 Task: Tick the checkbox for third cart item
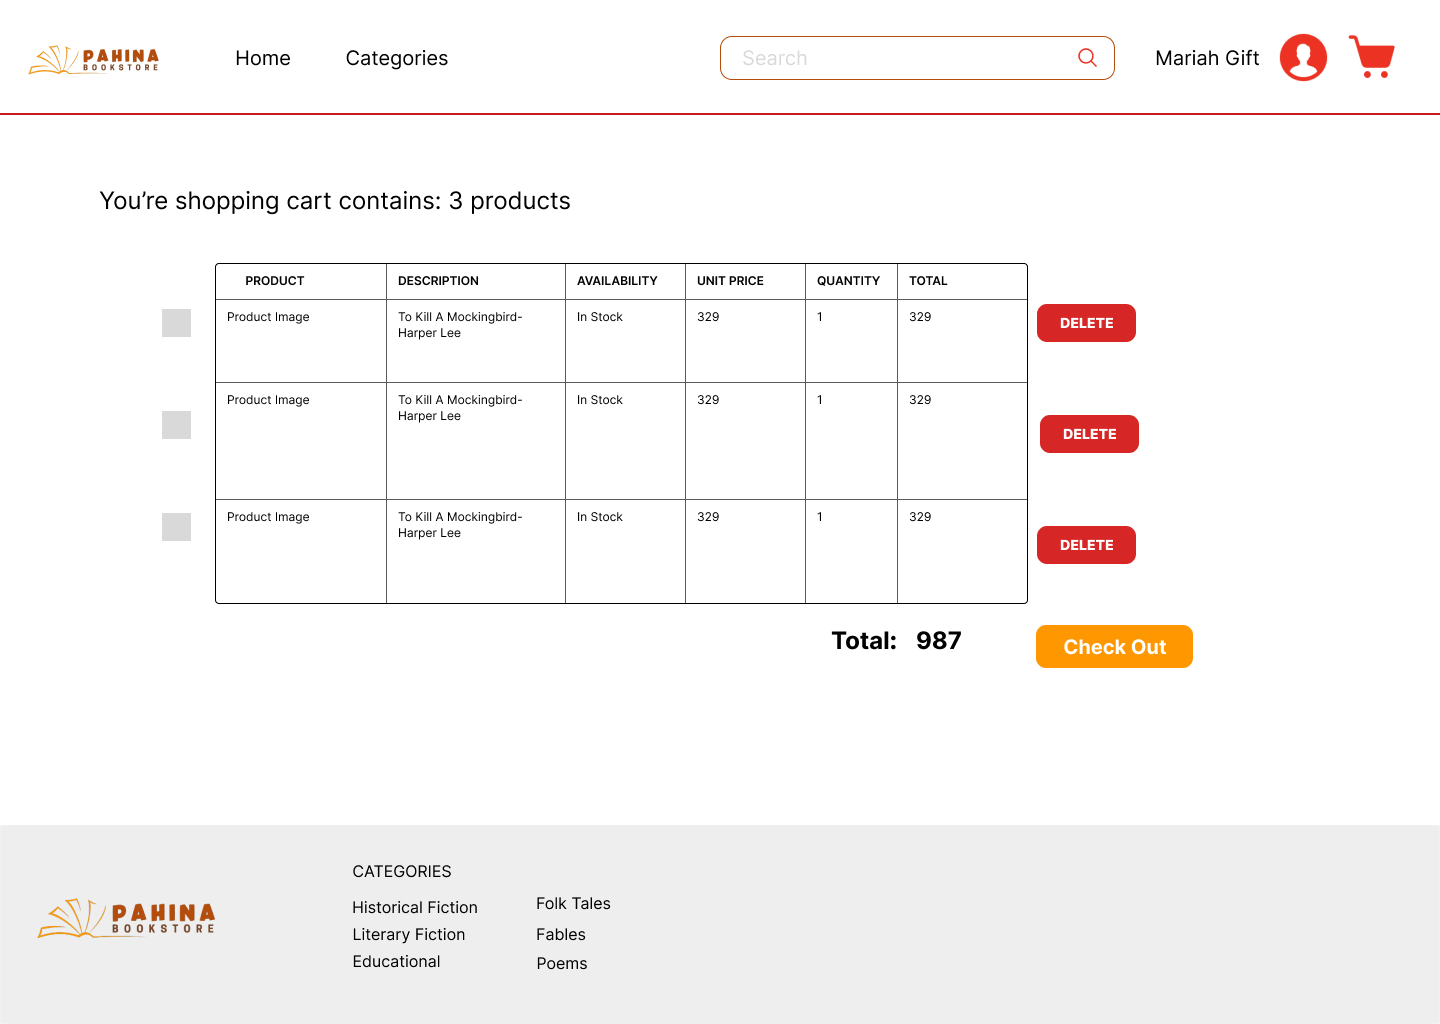[x=176, y=527]
